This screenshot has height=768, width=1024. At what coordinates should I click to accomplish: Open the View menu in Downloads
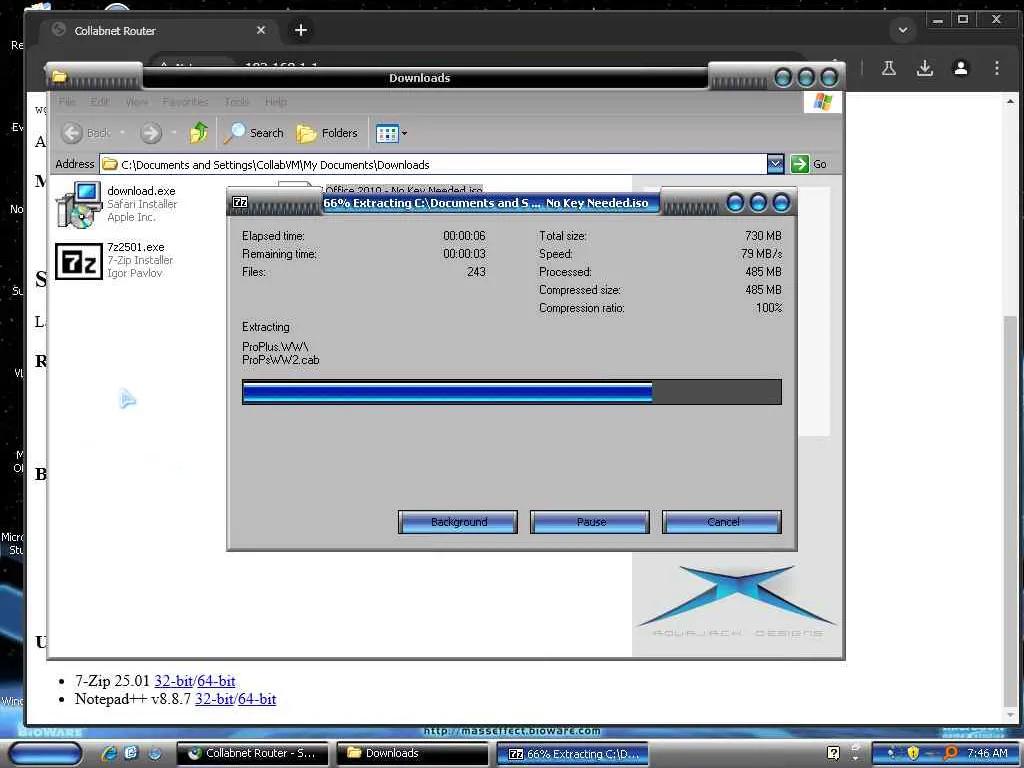coord(136,102)
